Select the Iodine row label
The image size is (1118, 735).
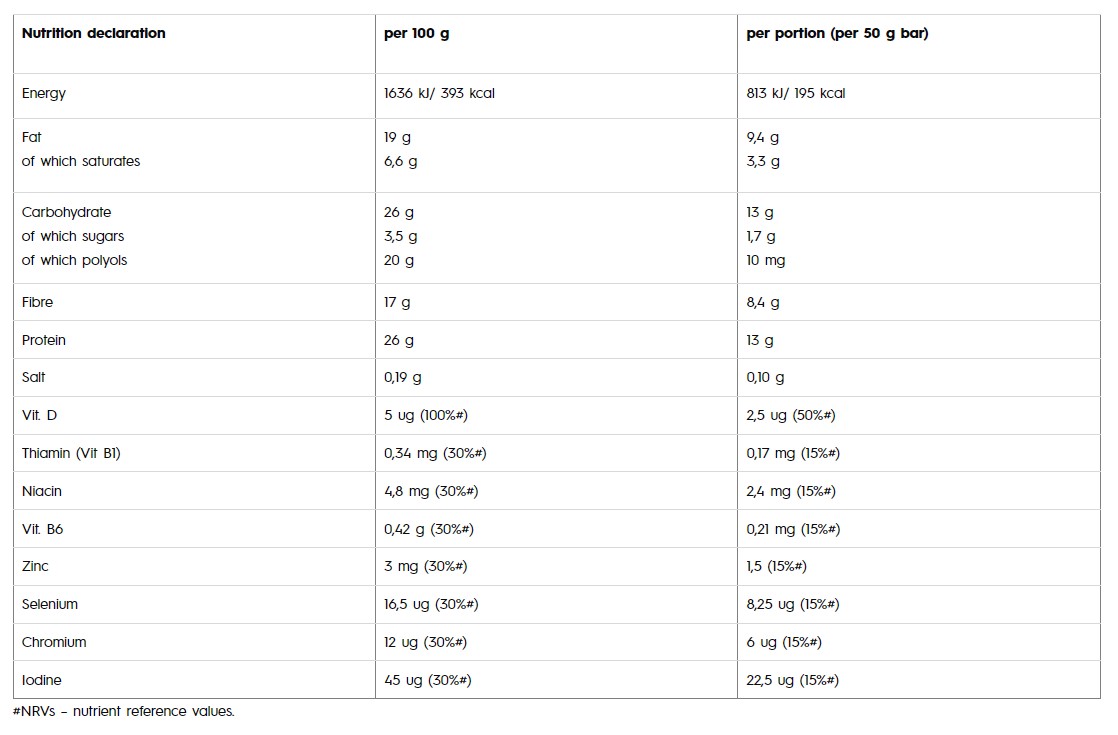coord(42,680)
